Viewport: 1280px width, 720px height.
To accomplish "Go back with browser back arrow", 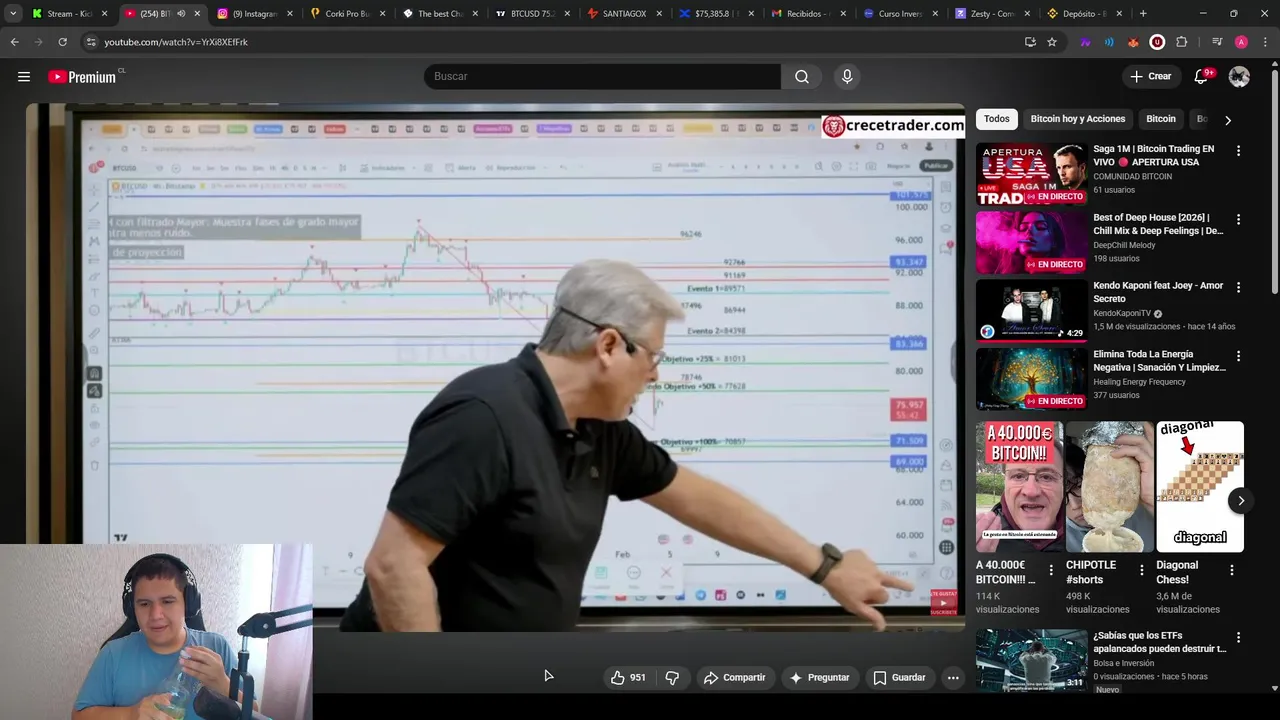I will click(14, 42).
